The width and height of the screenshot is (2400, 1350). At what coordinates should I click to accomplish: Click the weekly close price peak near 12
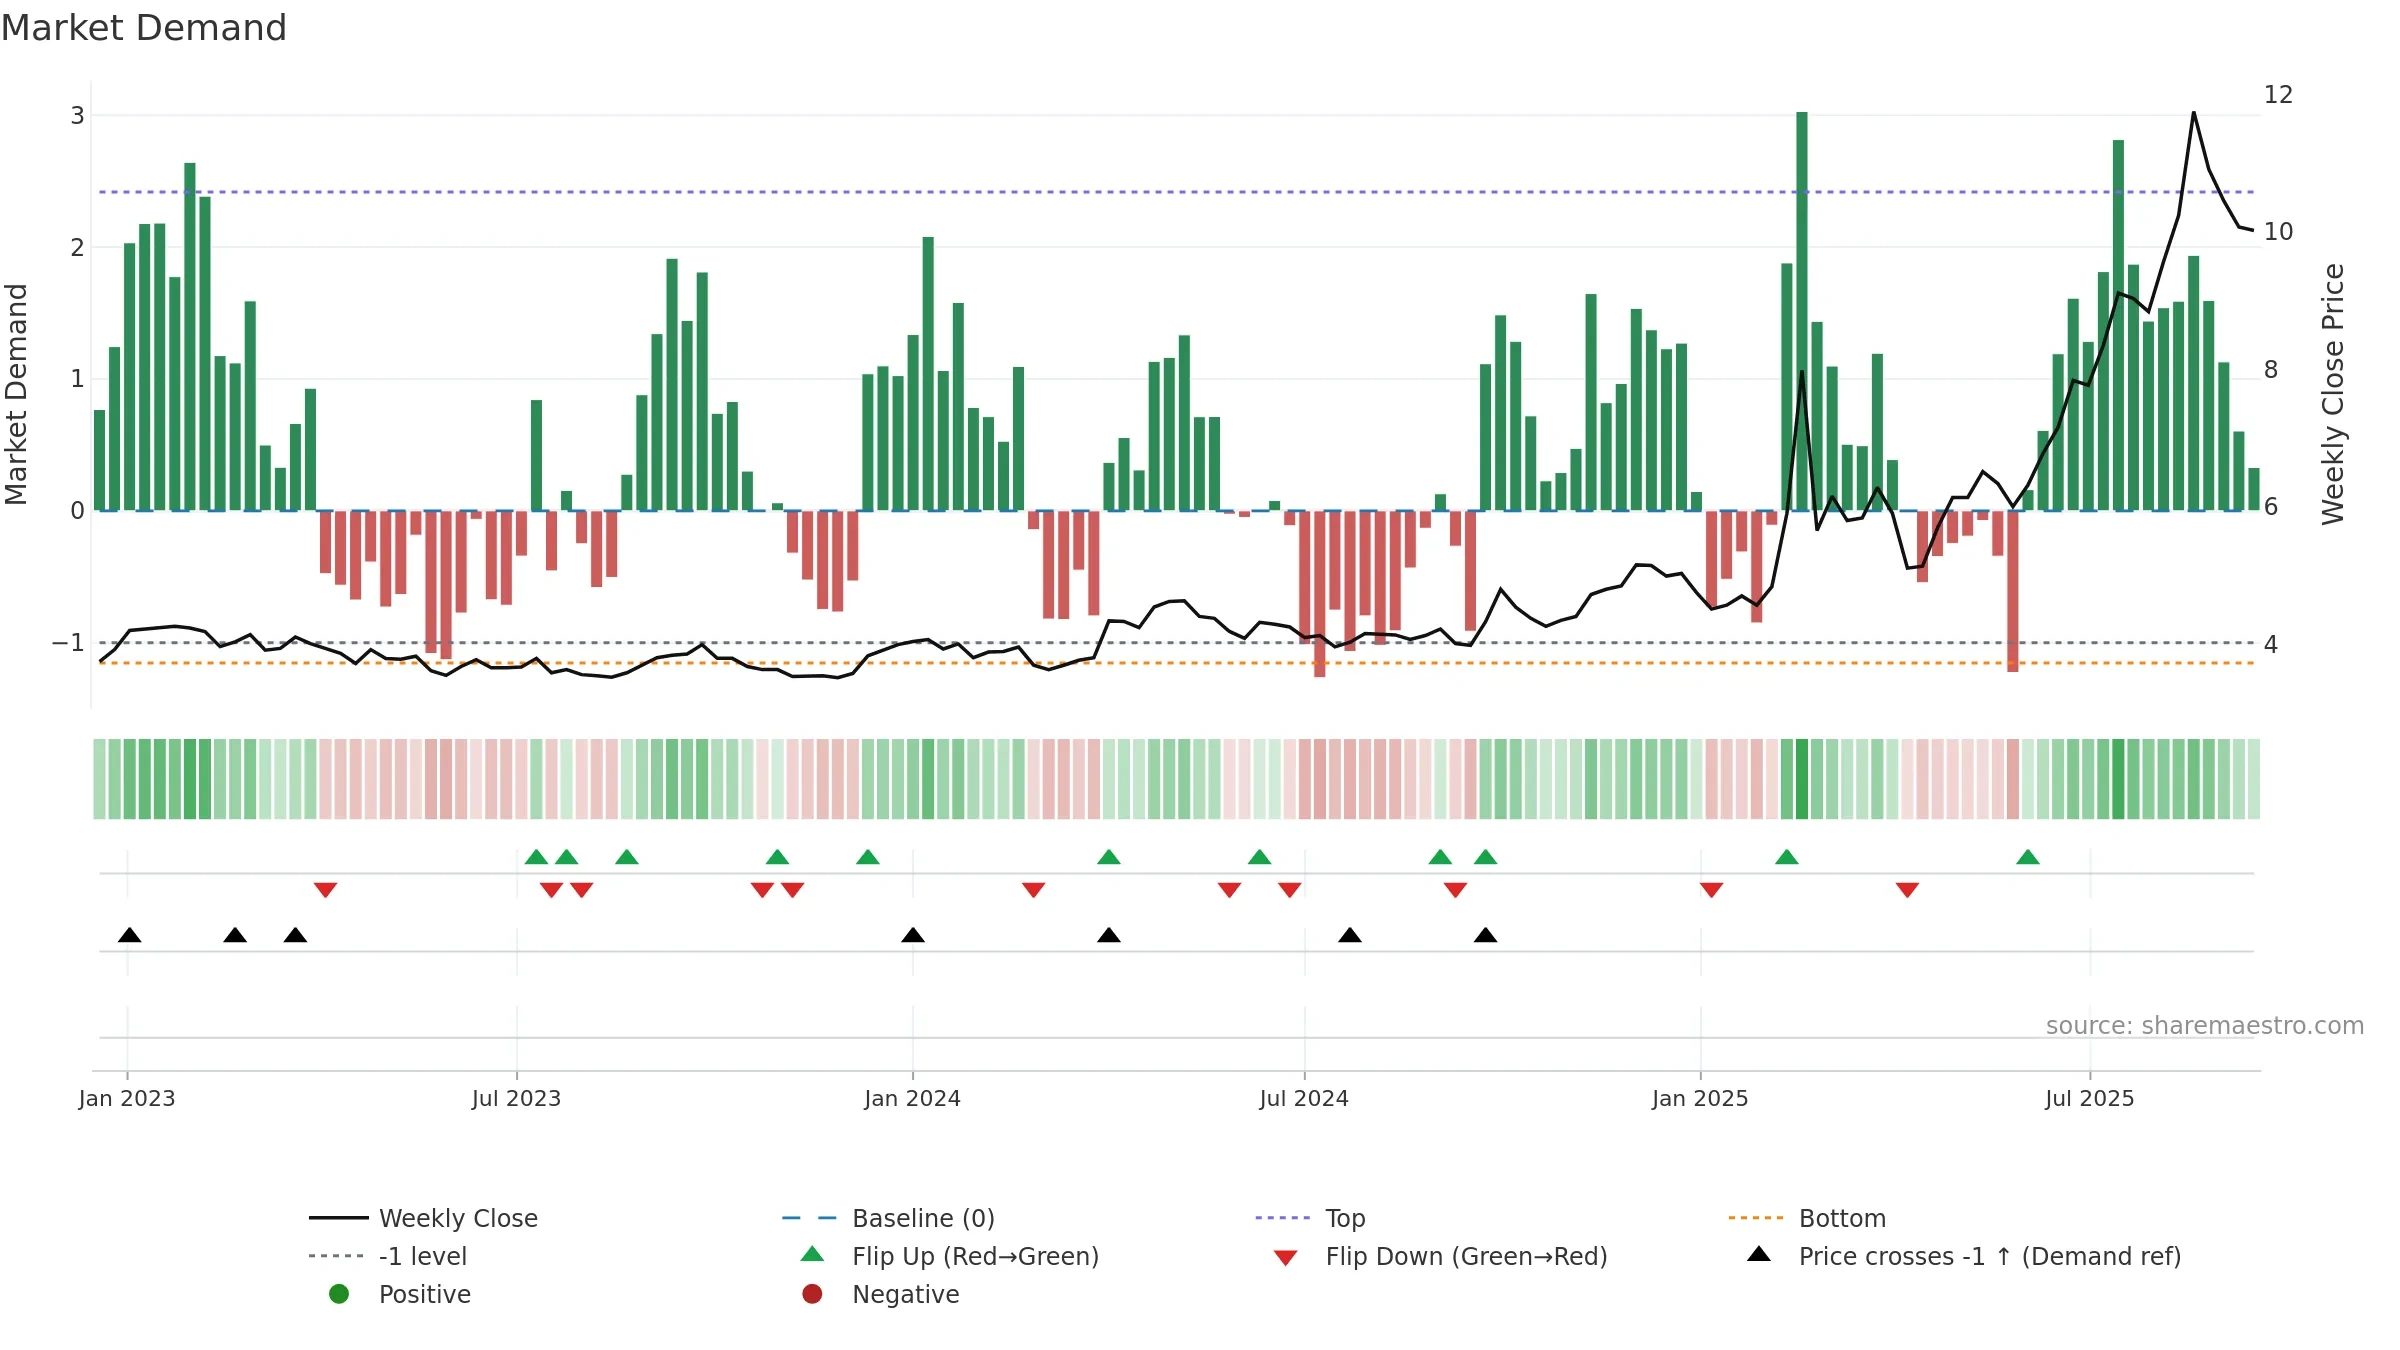2194,113
